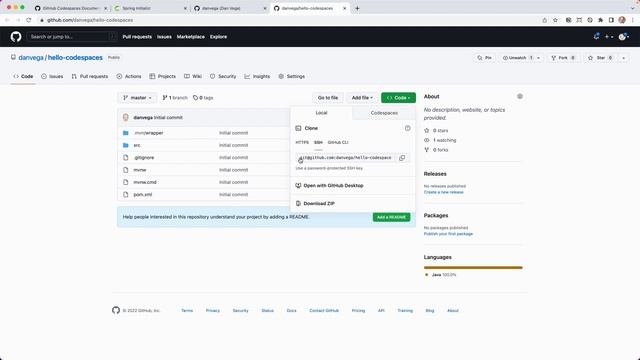
Task: Switch to the Spring Initializr browser tab
Action: click(x=149, y=8)
